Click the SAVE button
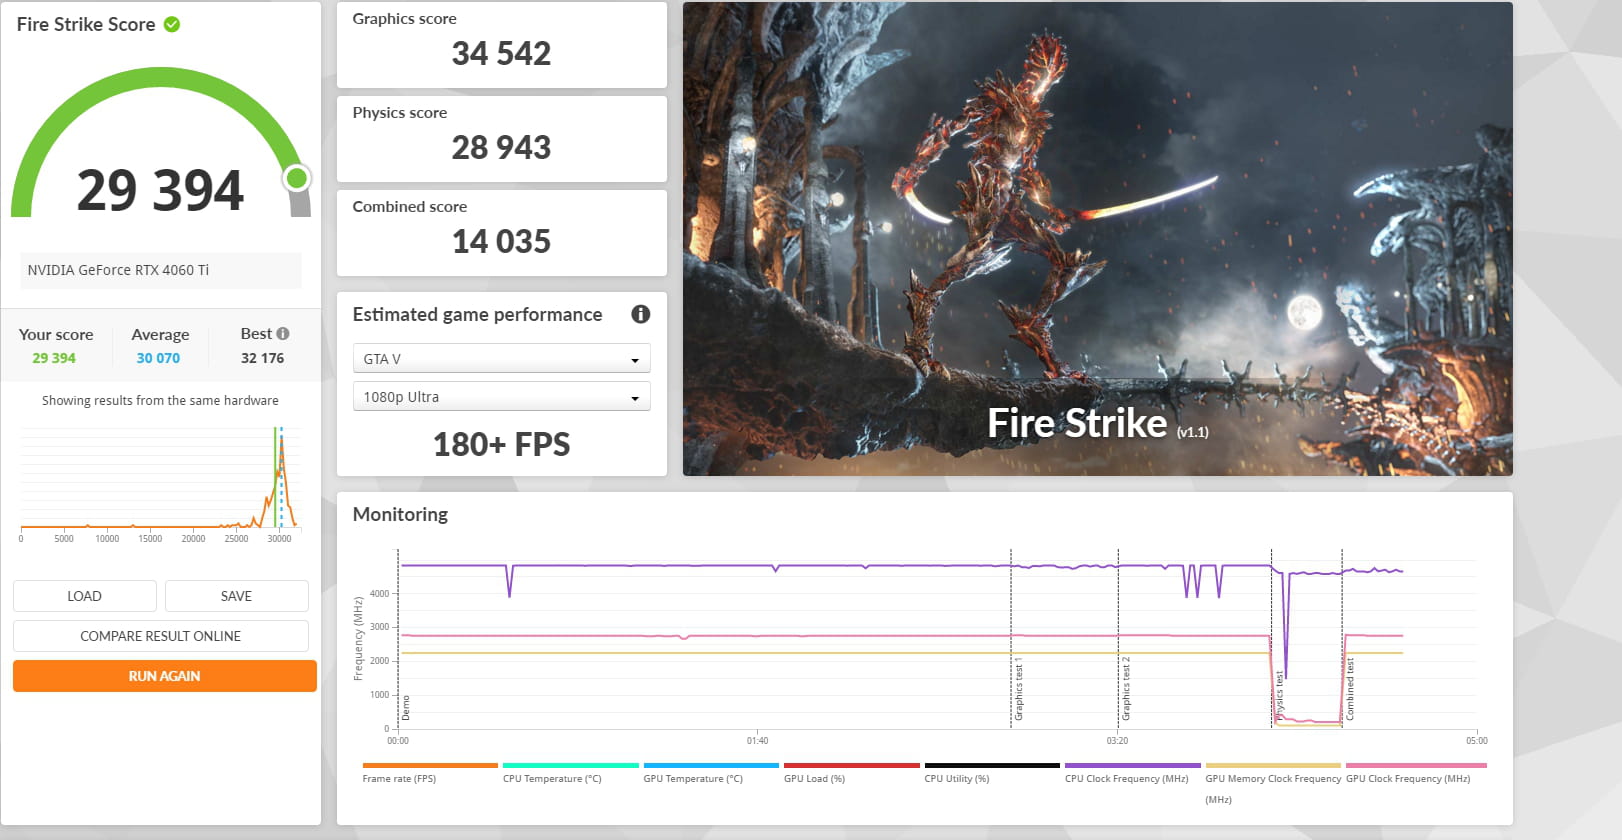 236,596
